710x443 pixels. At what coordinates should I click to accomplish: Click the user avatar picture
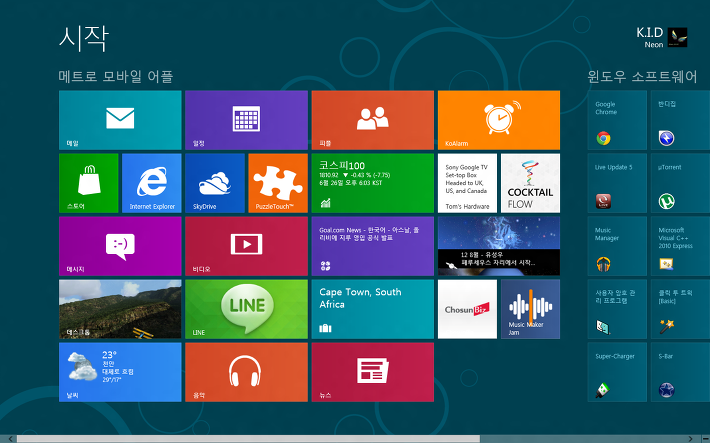tap(677, 37)
